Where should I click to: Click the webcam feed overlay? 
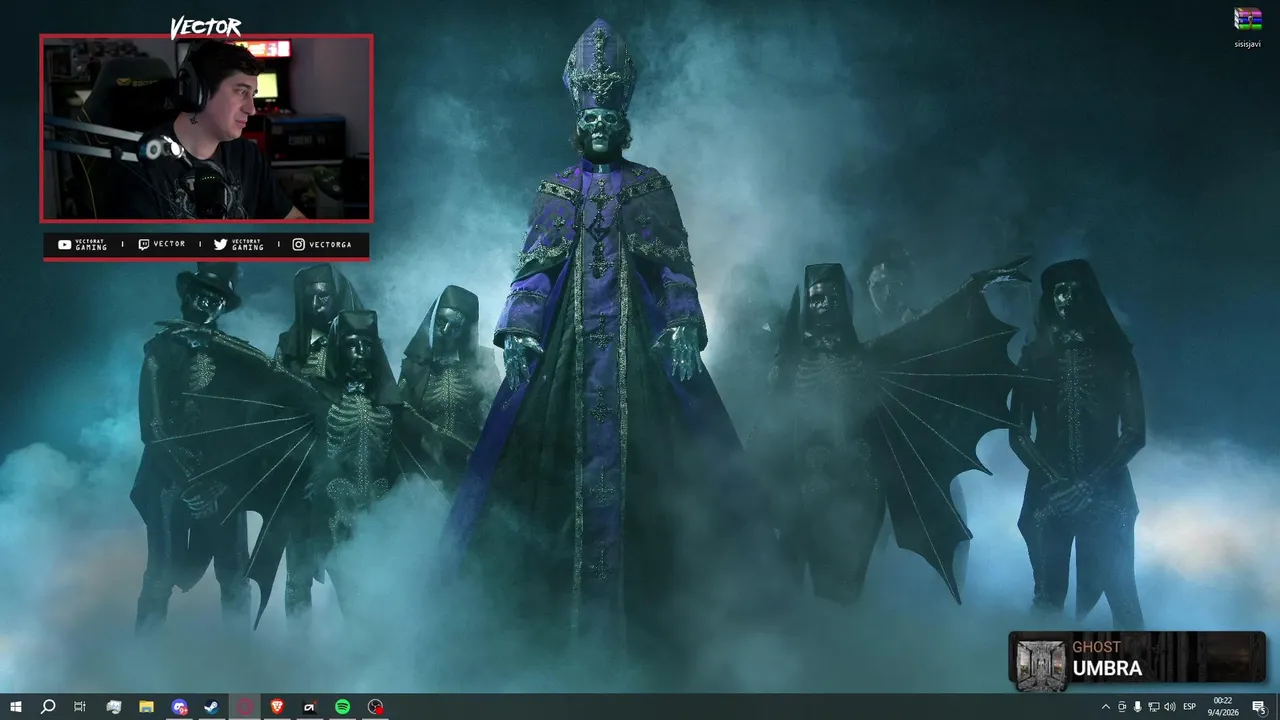[x=206, y=128]
